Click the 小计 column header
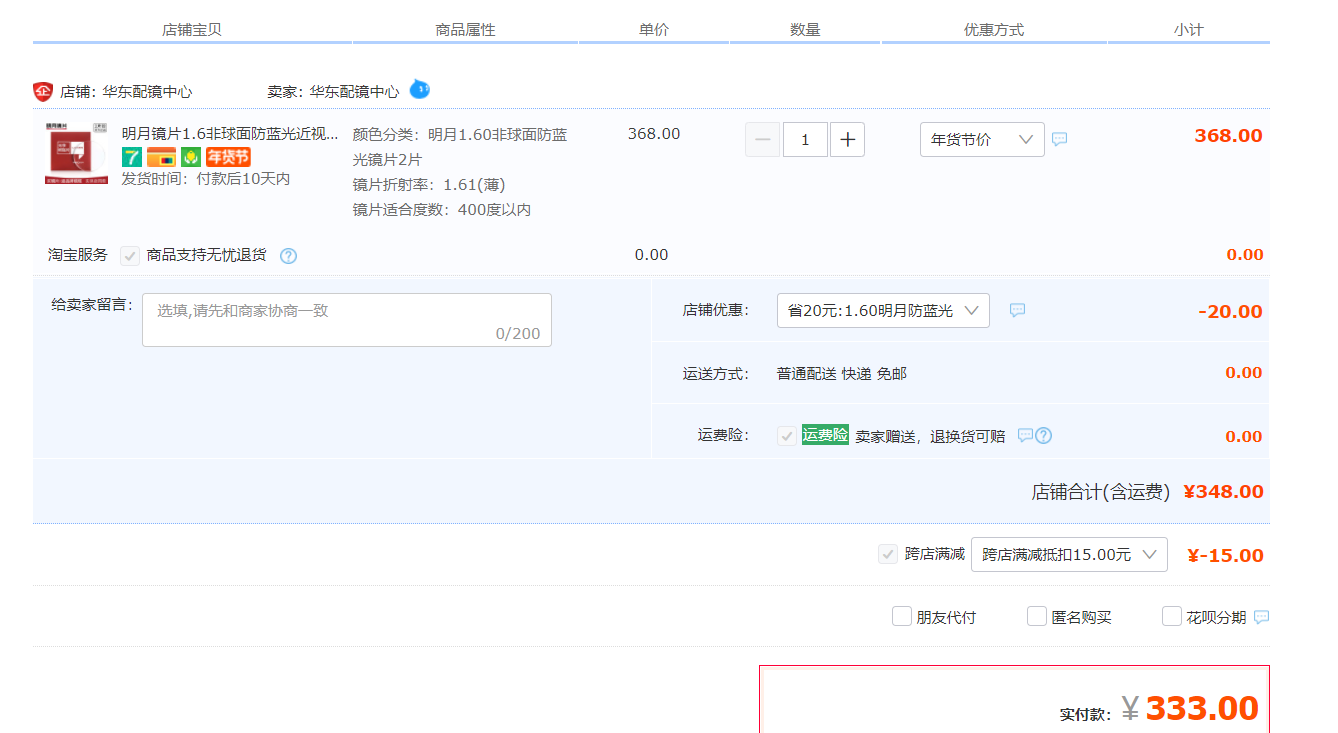 [1189, 30]
